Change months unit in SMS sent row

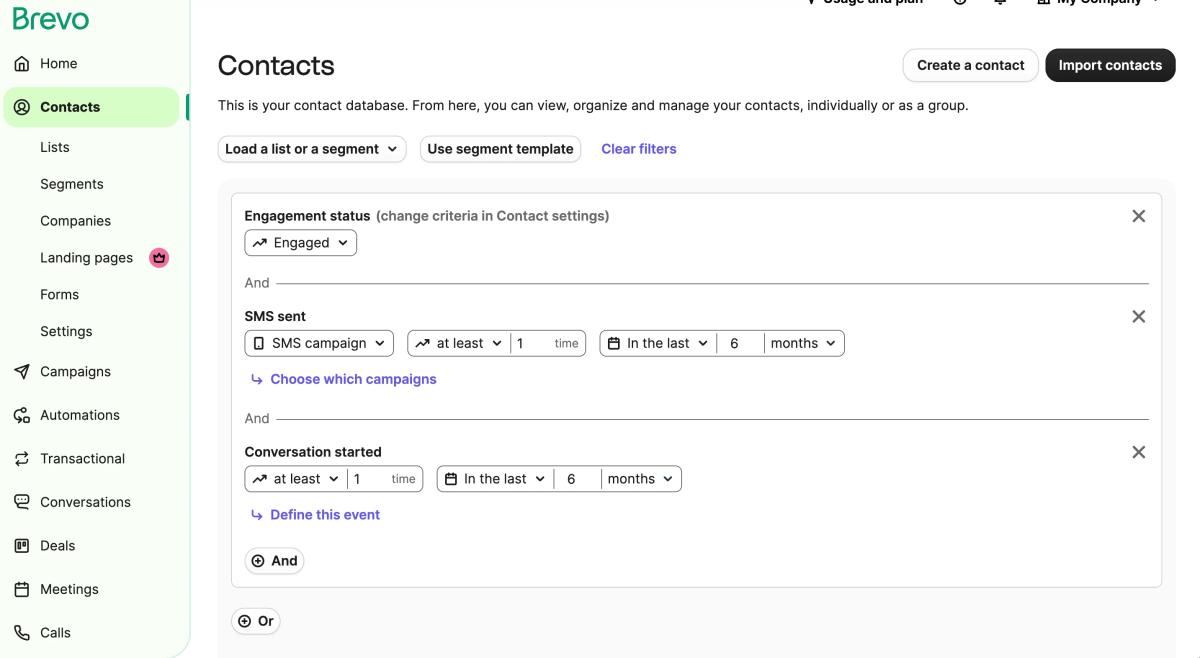(804, 343)
